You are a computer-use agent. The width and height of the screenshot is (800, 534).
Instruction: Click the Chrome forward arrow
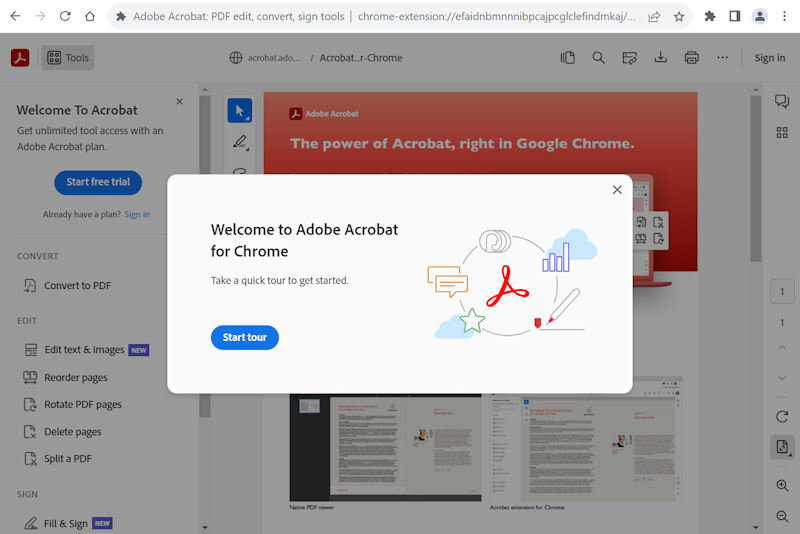[x=40, y=16]
